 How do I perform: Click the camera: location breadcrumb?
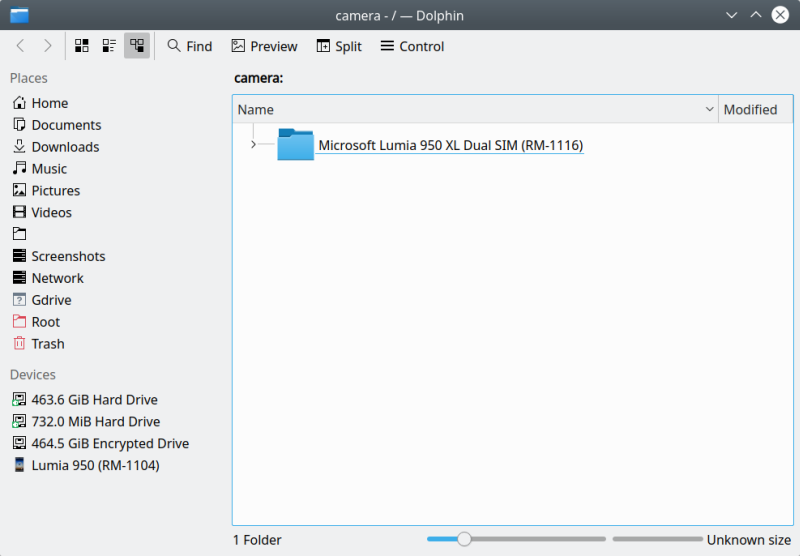point(259,78)
